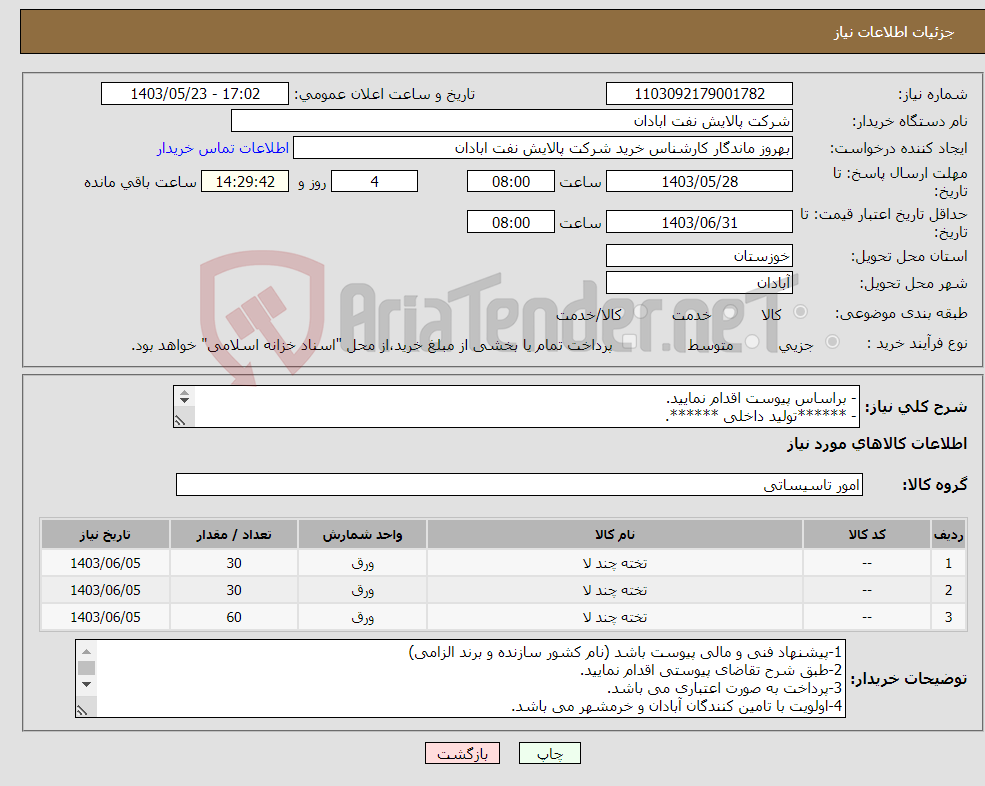Click item name تخته چند لا in row 1
Screen dimensions: 985x786
614,564
